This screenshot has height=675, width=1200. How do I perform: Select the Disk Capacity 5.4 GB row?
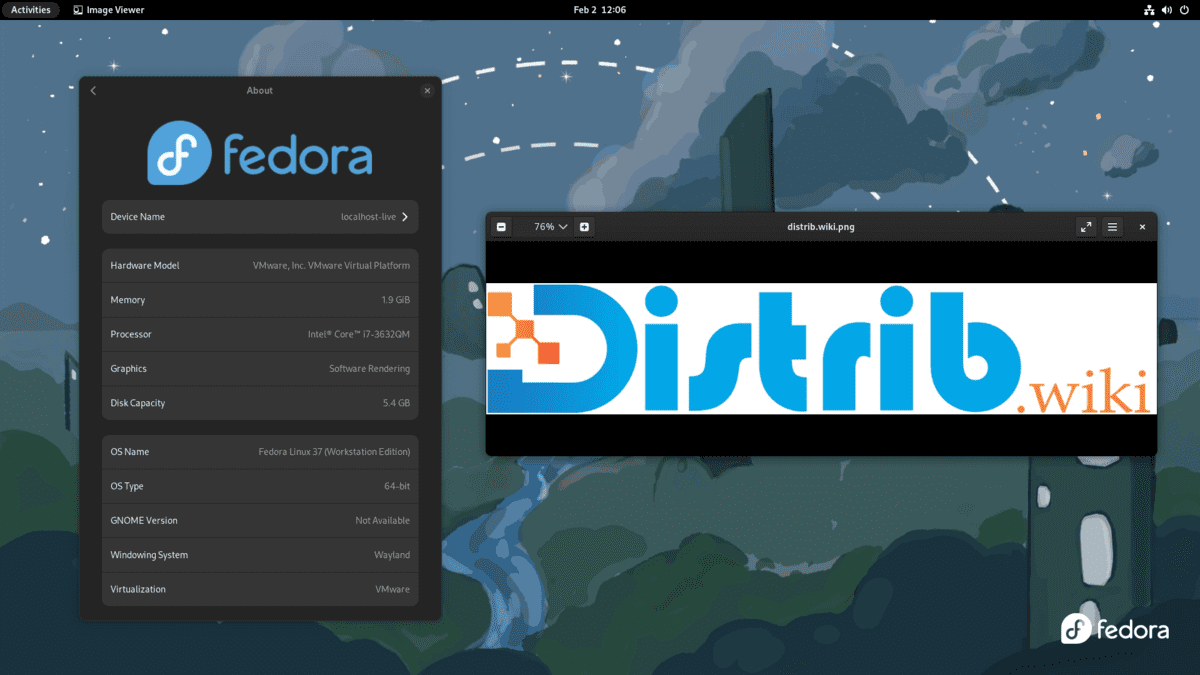260,403
